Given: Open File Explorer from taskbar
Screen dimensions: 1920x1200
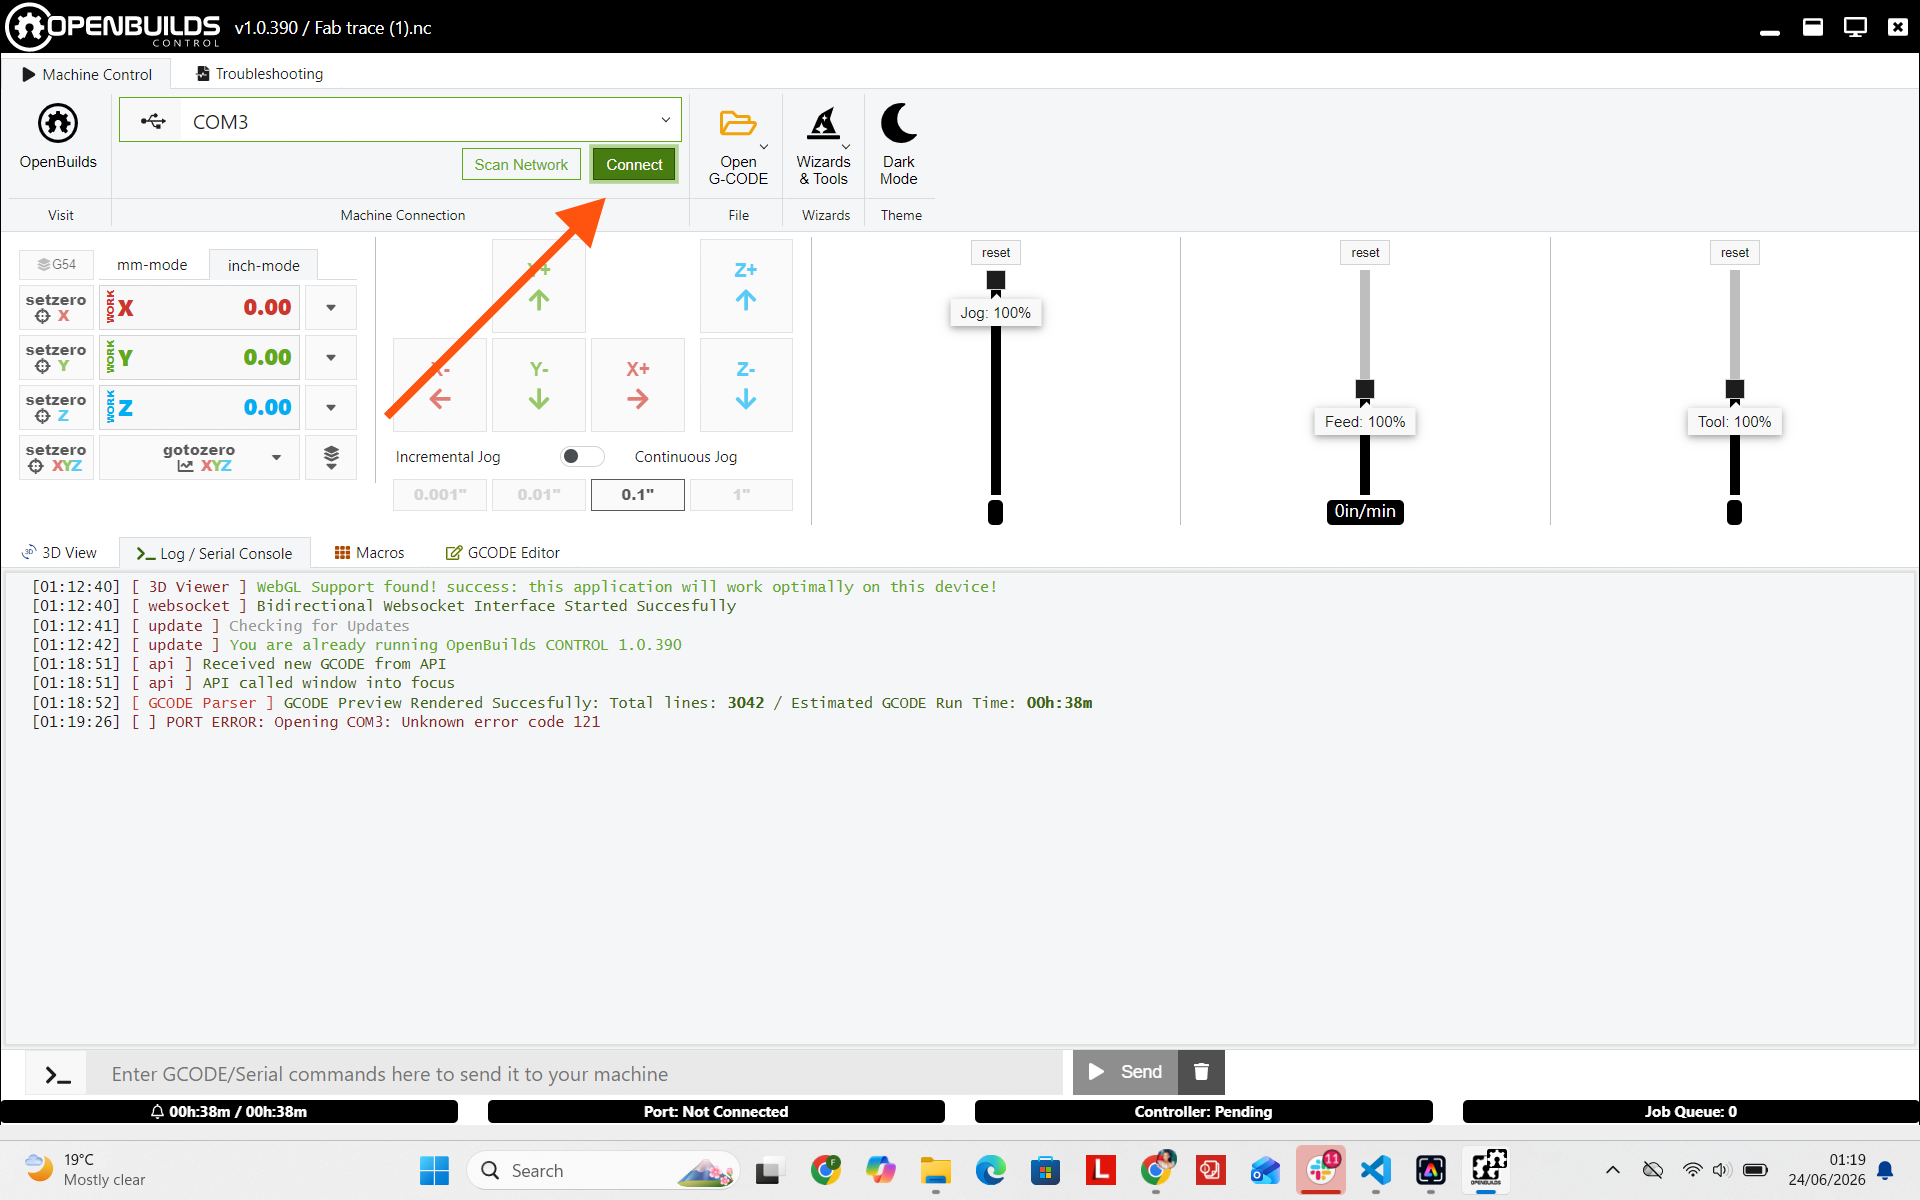Looking at the screenshot, I should coord(935,1170).
